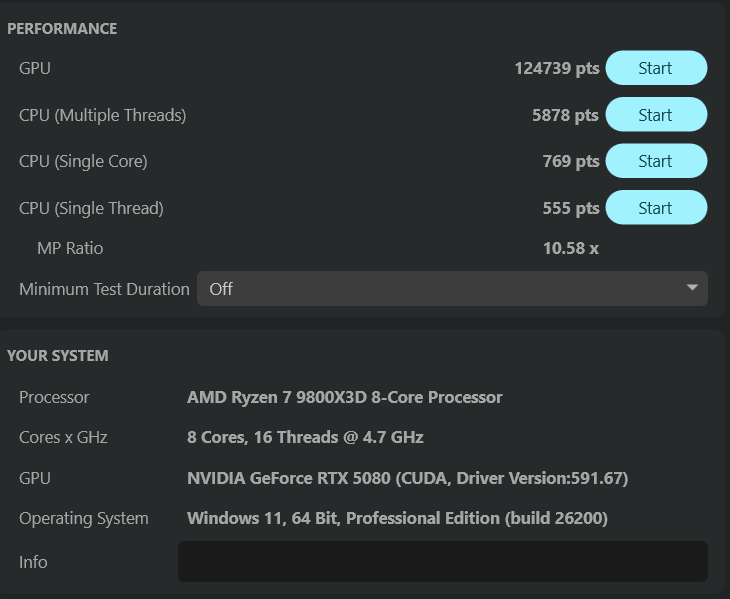
Task: Start the CPU (Multiple Threads) test
Action: 656,114
